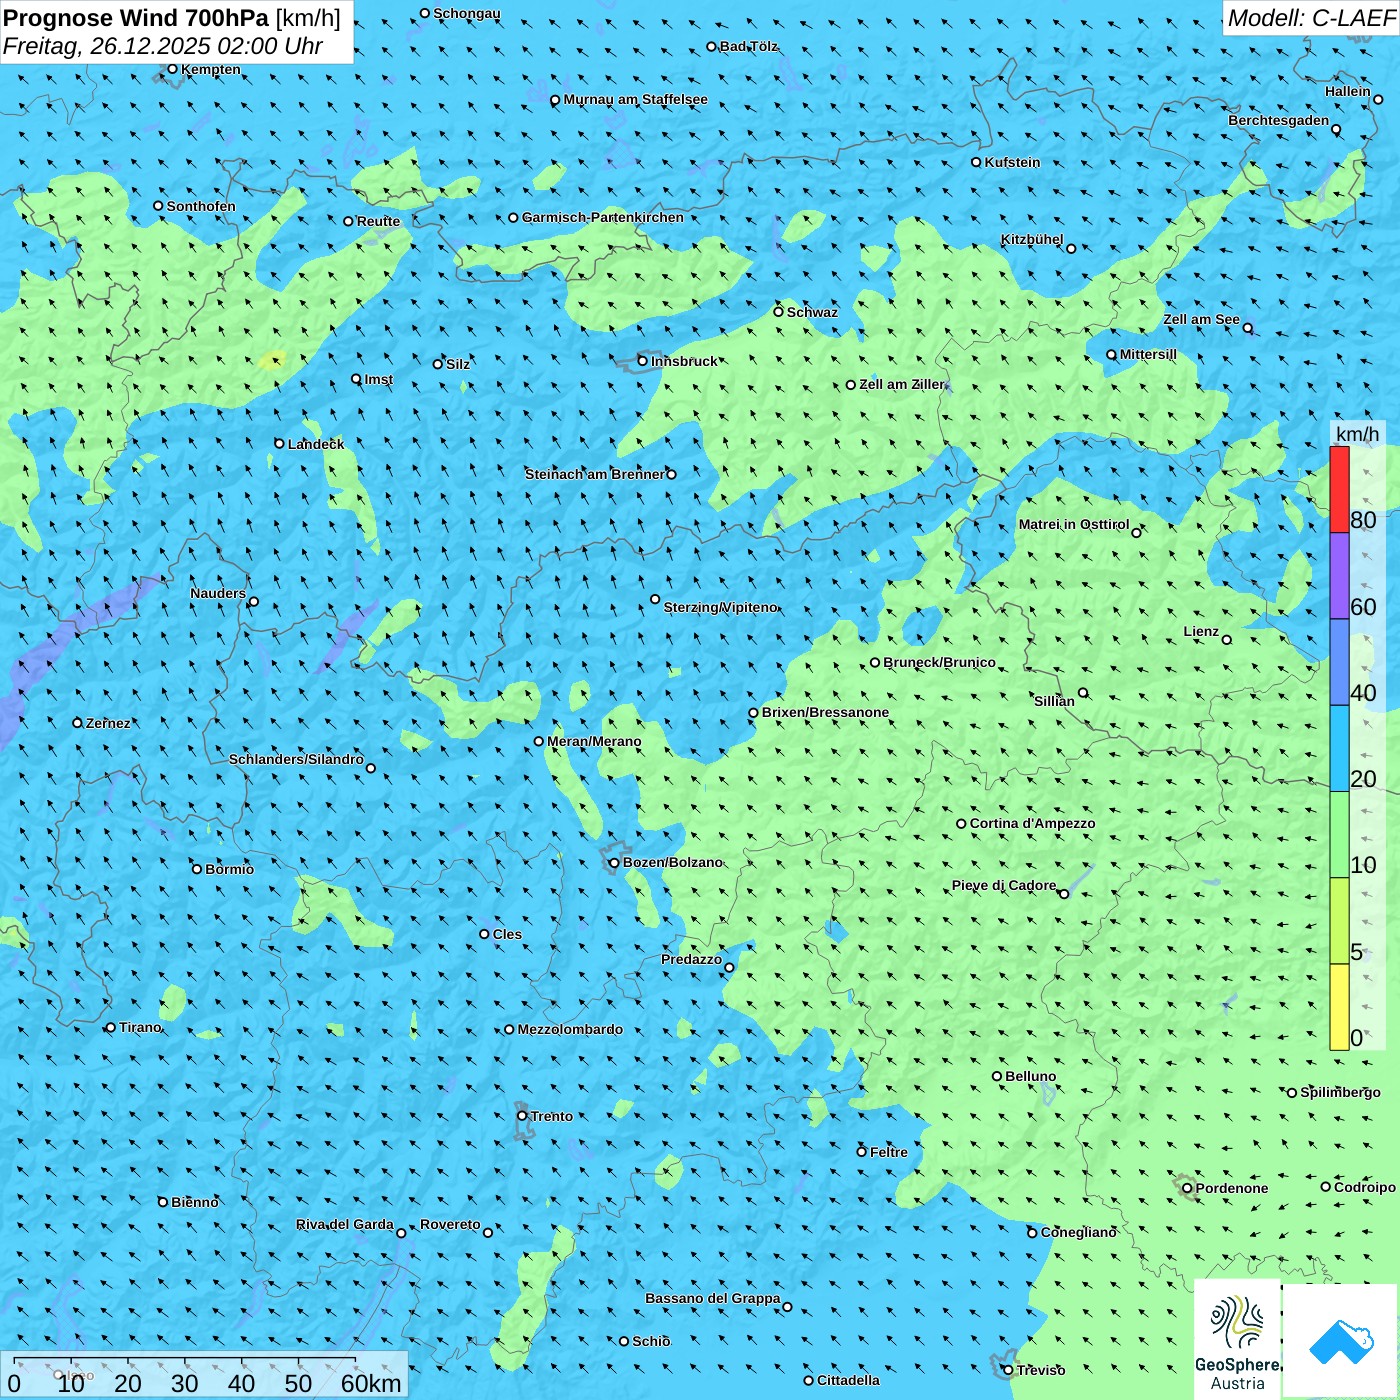1400x1400 pixels.
Task: Select the Bozen/Bolzano city marker
Action: point(615,863)
